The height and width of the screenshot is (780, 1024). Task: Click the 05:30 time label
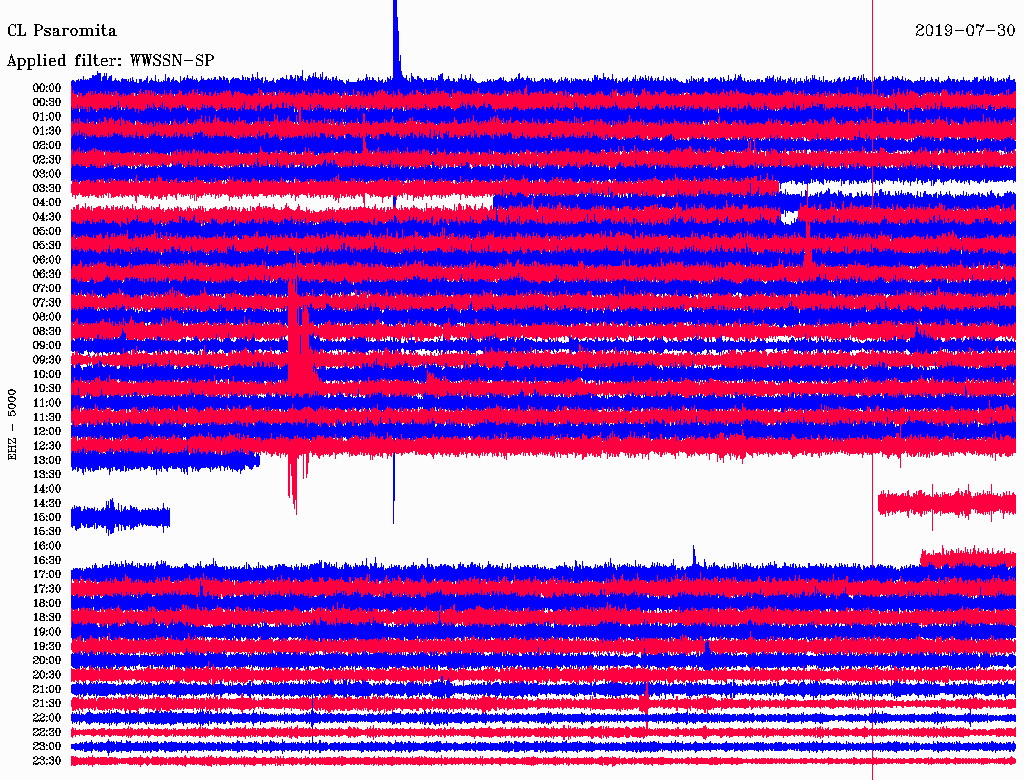tap(47, 246)
